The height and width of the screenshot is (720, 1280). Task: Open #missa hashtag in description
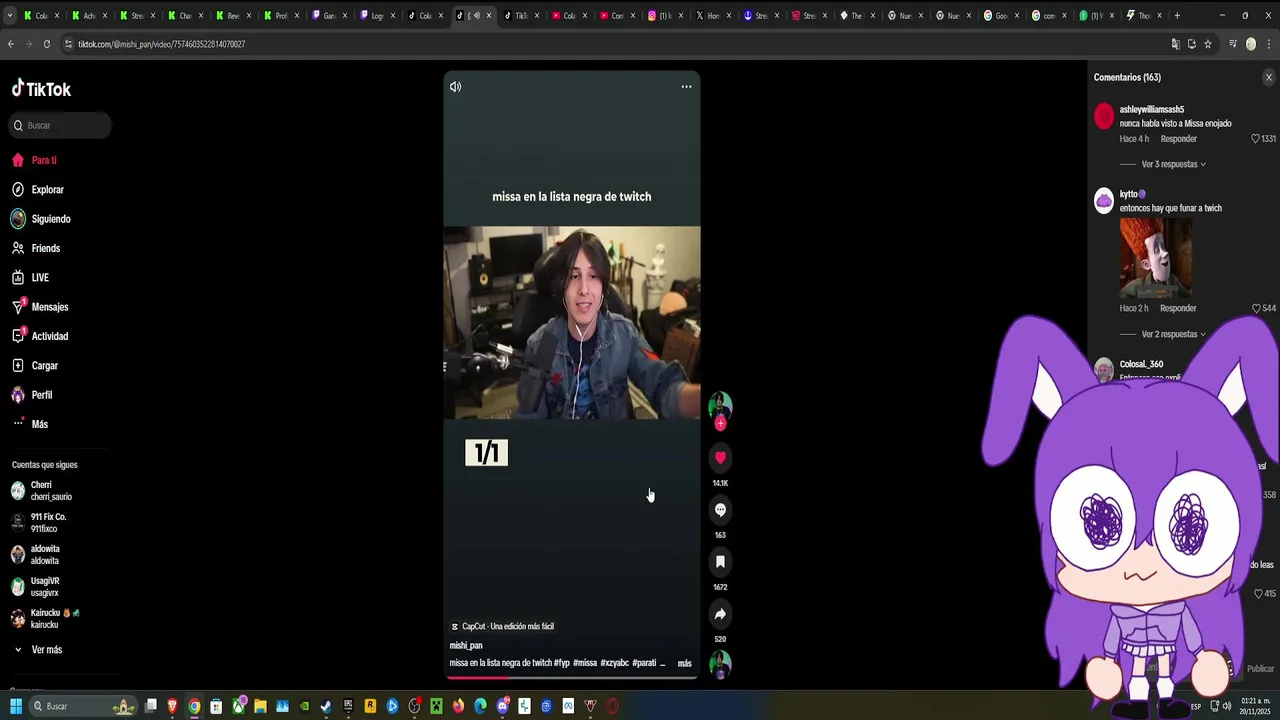(x=585, y=663)
